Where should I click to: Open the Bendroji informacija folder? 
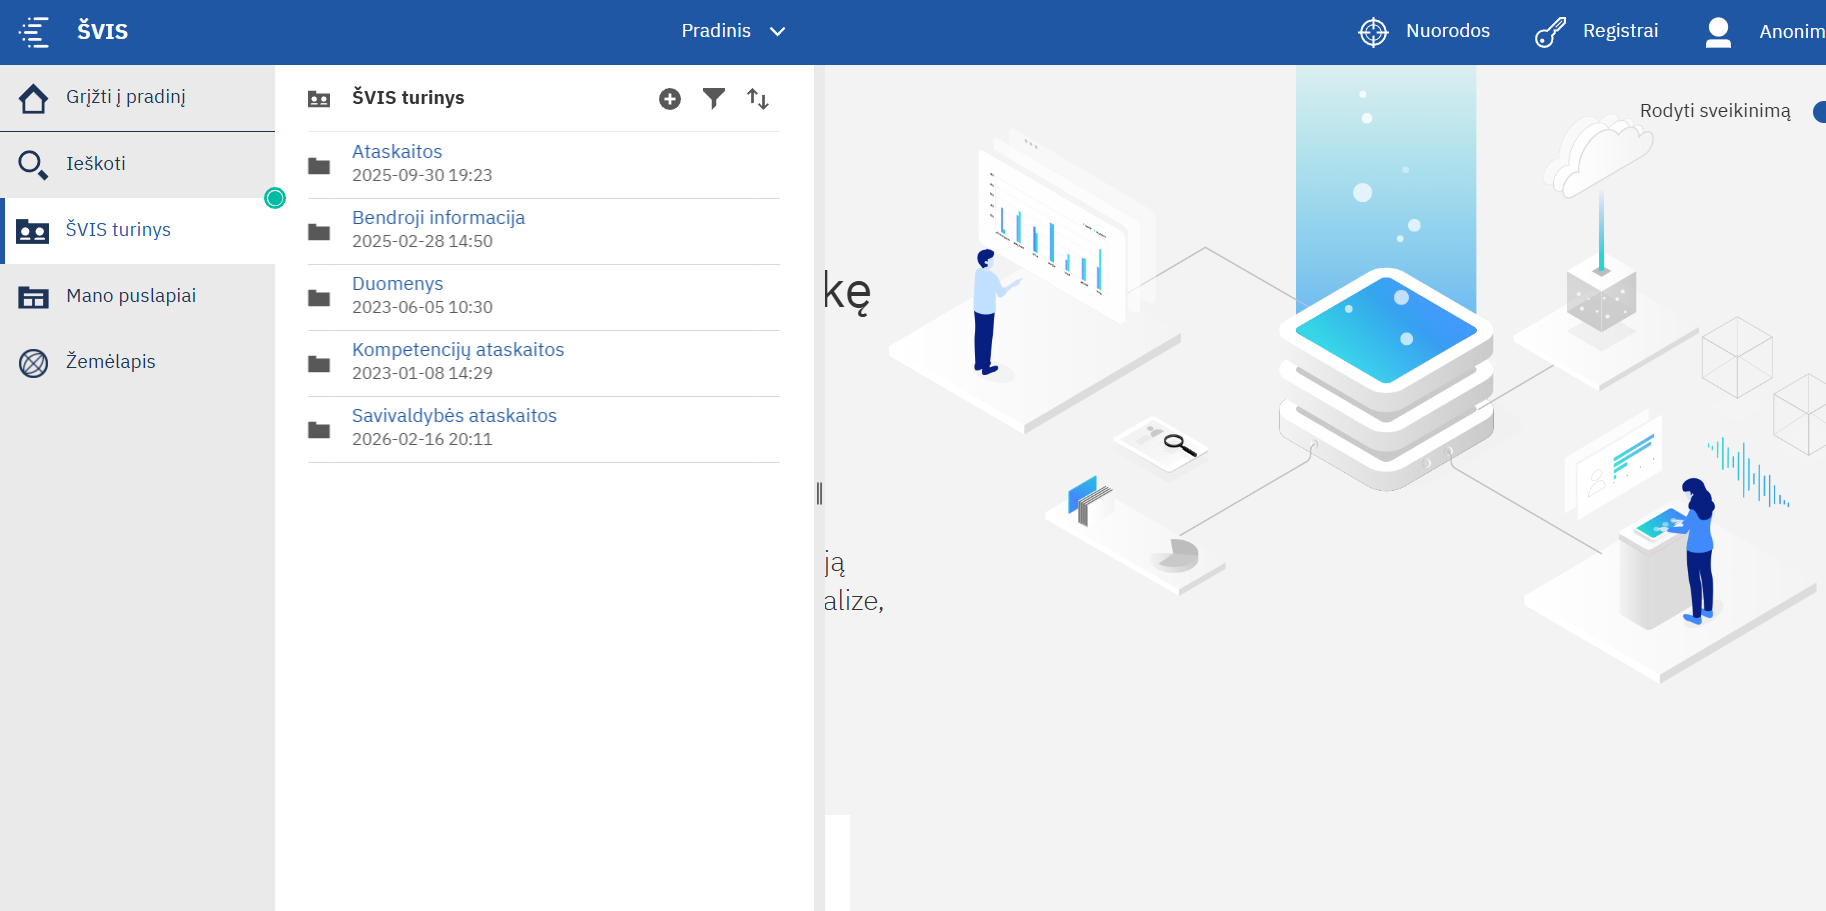438,218
